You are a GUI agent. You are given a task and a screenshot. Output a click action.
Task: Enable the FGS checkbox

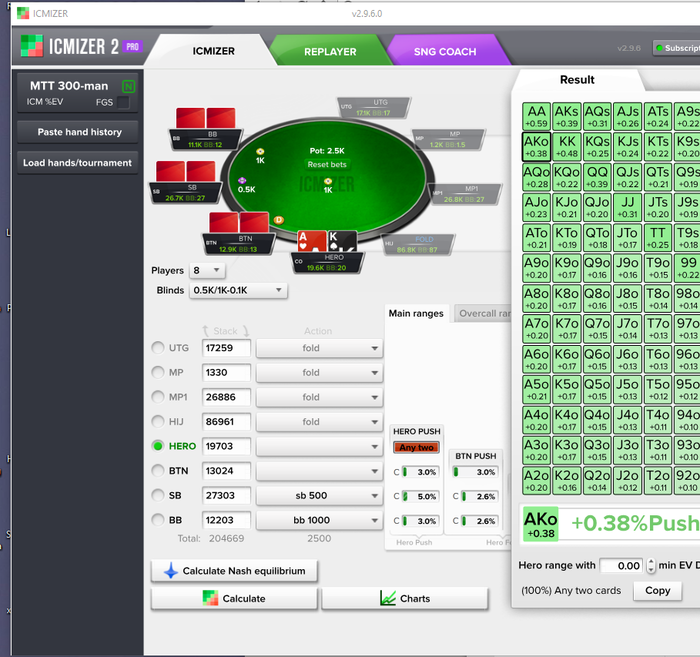click(x=123, y=102)
